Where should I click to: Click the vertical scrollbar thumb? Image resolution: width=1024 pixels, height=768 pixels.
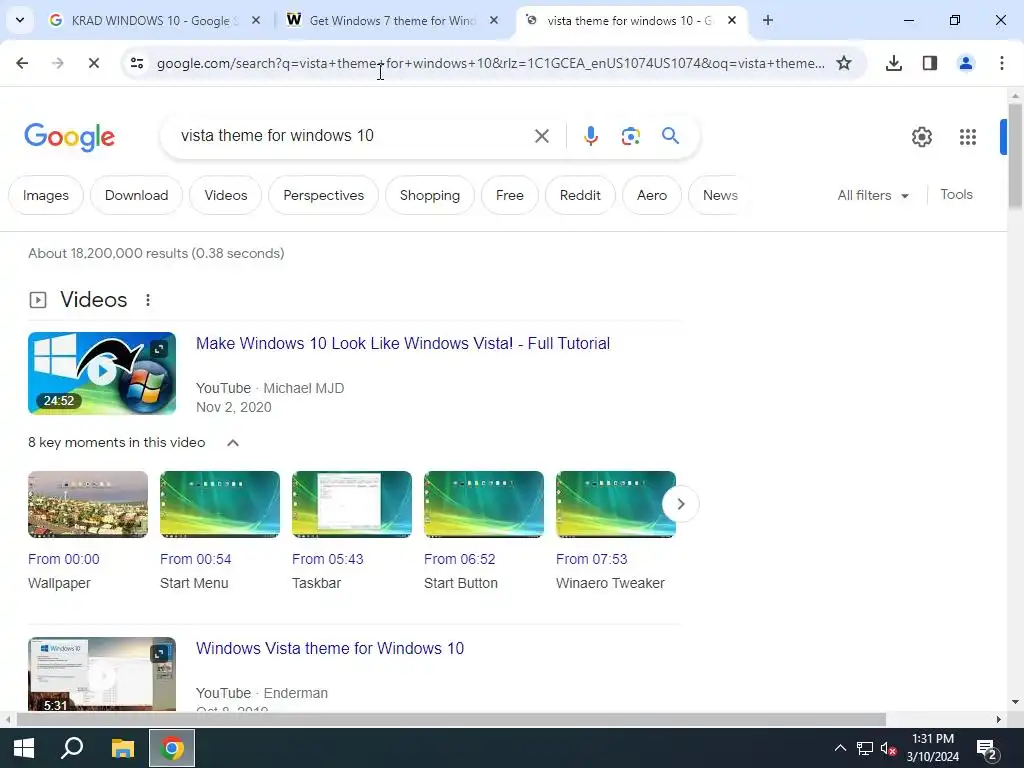[x=1015, y=157]
